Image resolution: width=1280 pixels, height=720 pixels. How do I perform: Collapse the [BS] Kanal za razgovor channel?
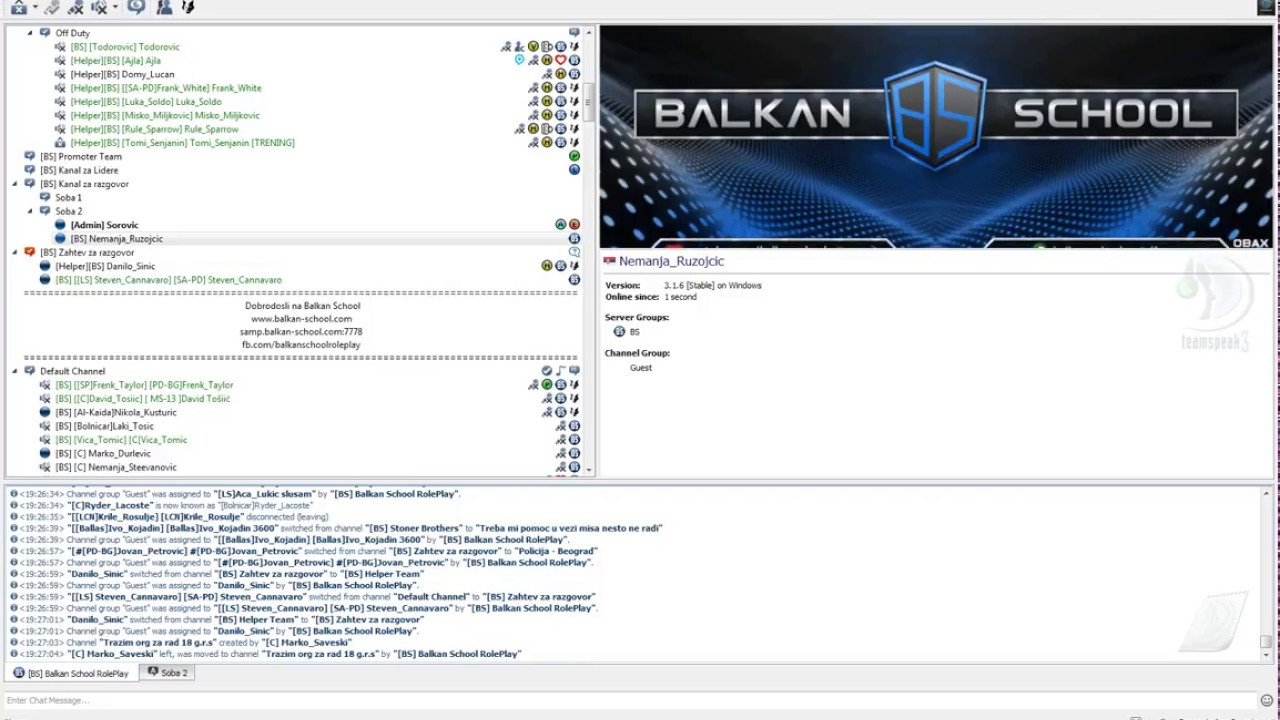(15, 184)
